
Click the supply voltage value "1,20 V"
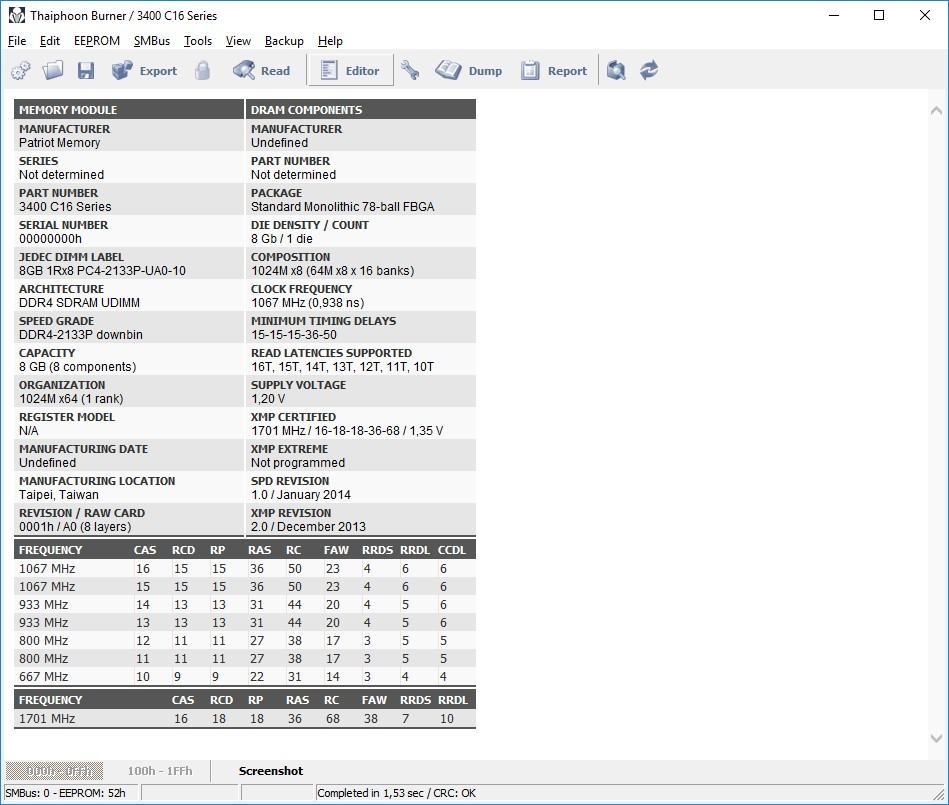[268, 399]
